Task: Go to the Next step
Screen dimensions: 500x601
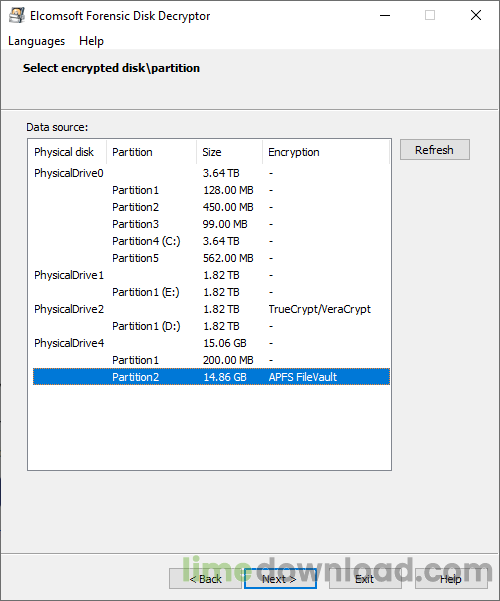Action: [x=280, y=578]
